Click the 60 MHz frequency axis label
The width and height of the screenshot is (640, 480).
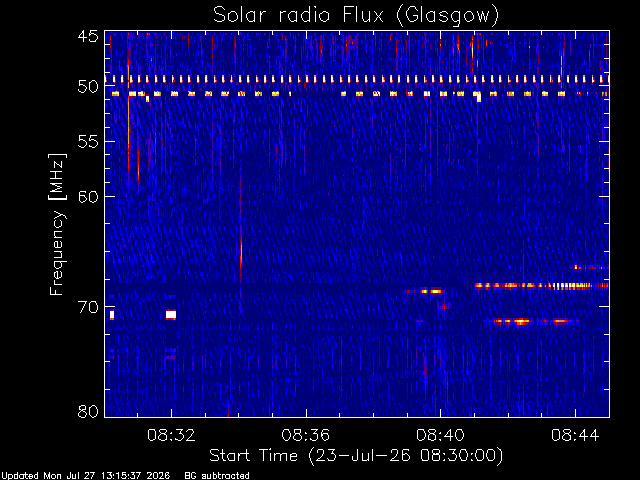(88, 197)
